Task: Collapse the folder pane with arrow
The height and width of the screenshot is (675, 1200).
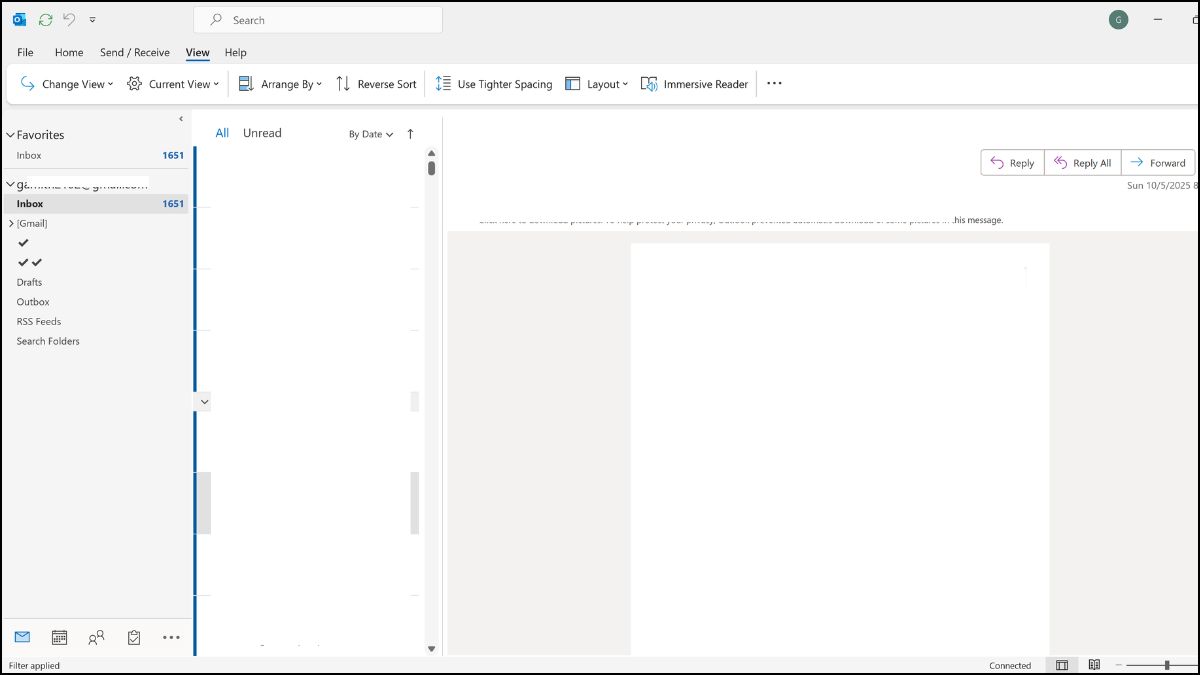Action: (181, 118)
